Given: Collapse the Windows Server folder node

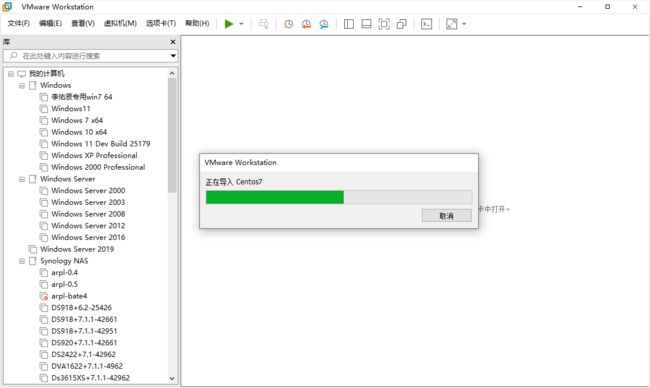Looking at the screenshot, I should (x=22, y=179).
